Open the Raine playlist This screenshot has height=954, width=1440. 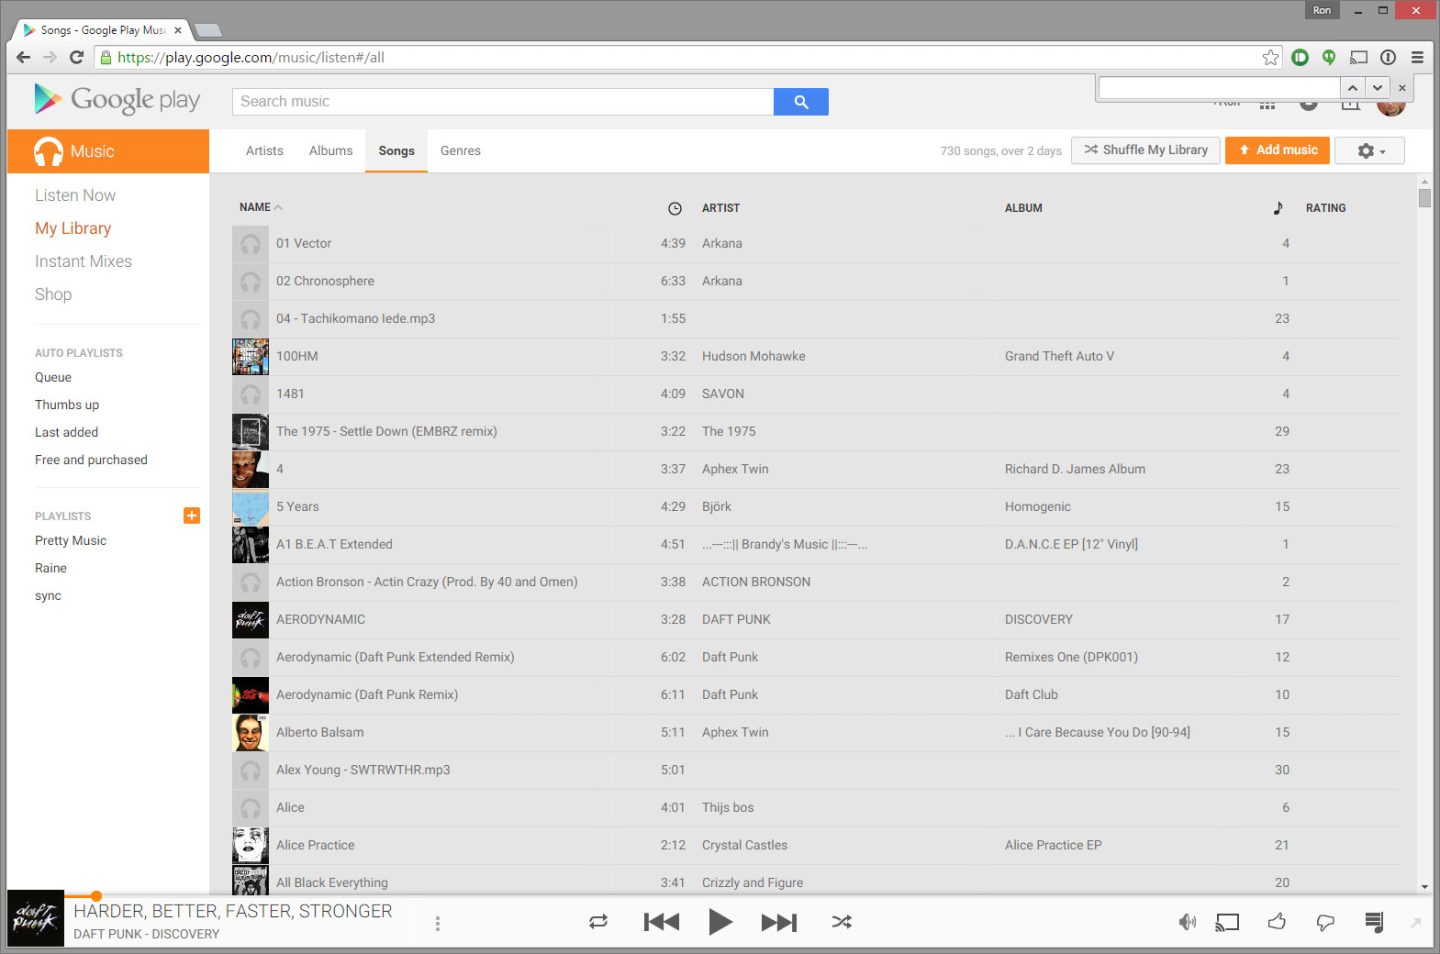click(51, 568)
